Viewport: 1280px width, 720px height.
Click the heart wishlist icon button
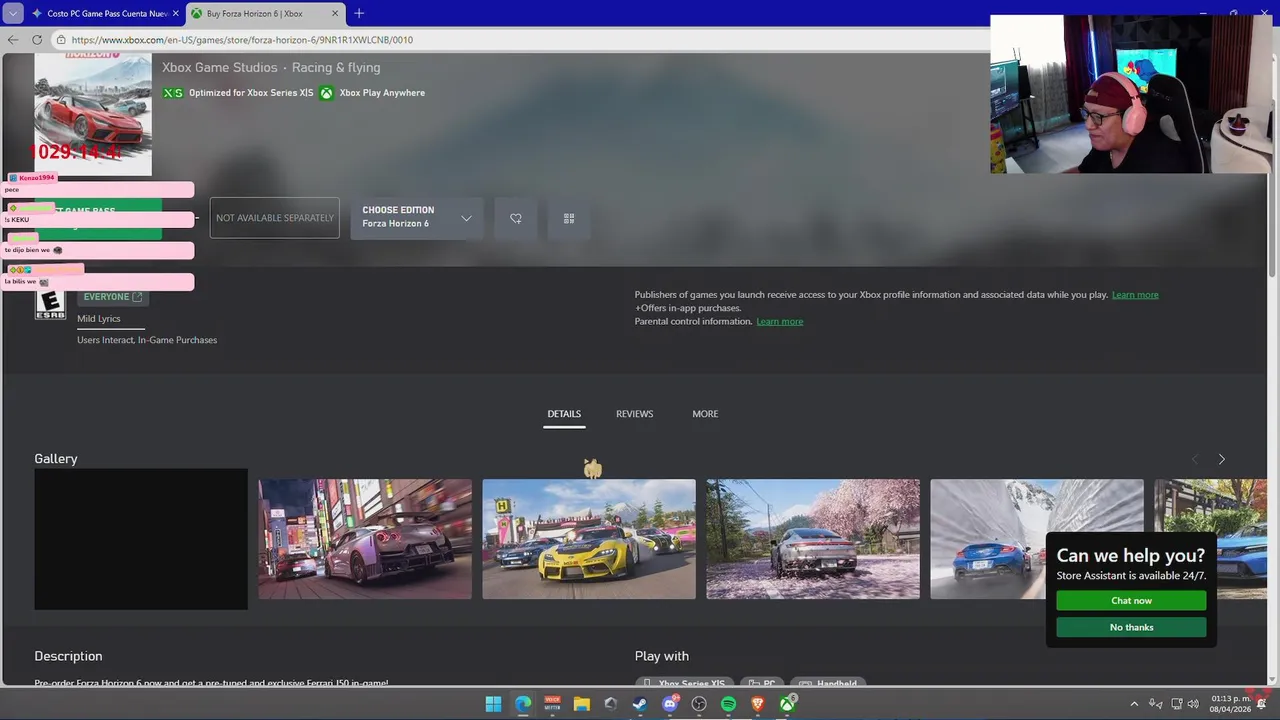pos(516,218)
